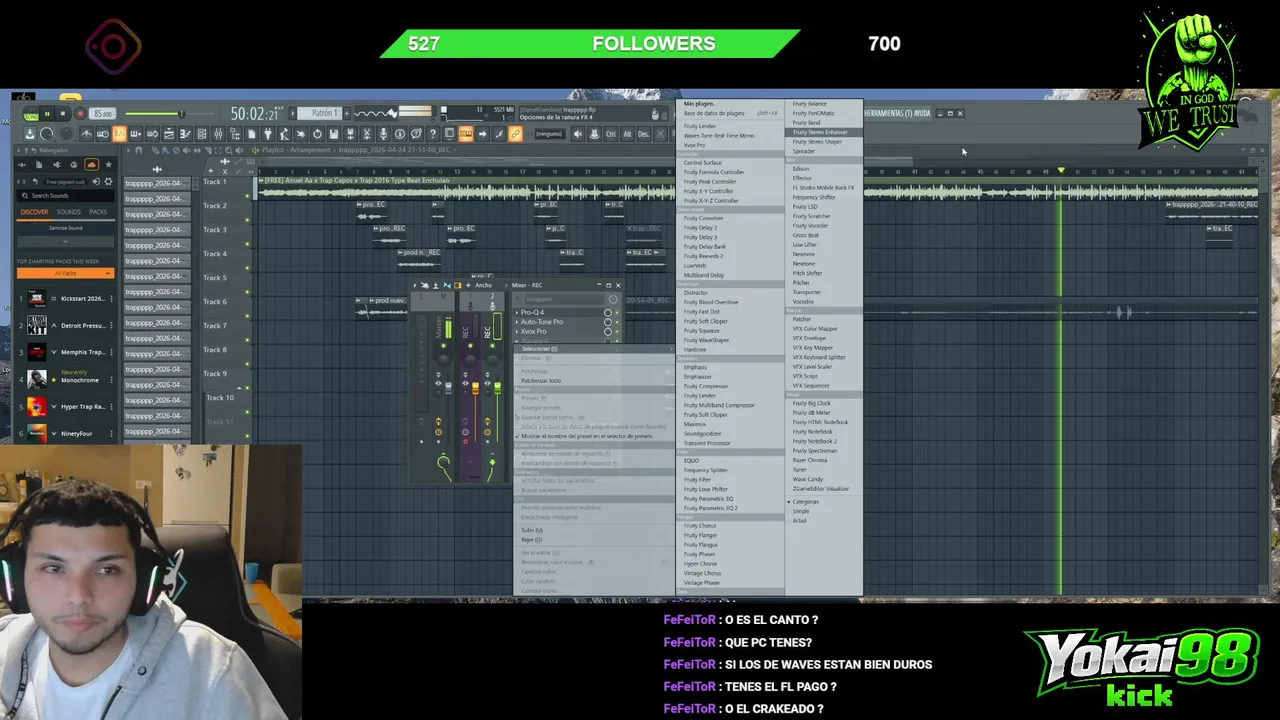Click the REC mixer track yellow fader

pos(476,389)
